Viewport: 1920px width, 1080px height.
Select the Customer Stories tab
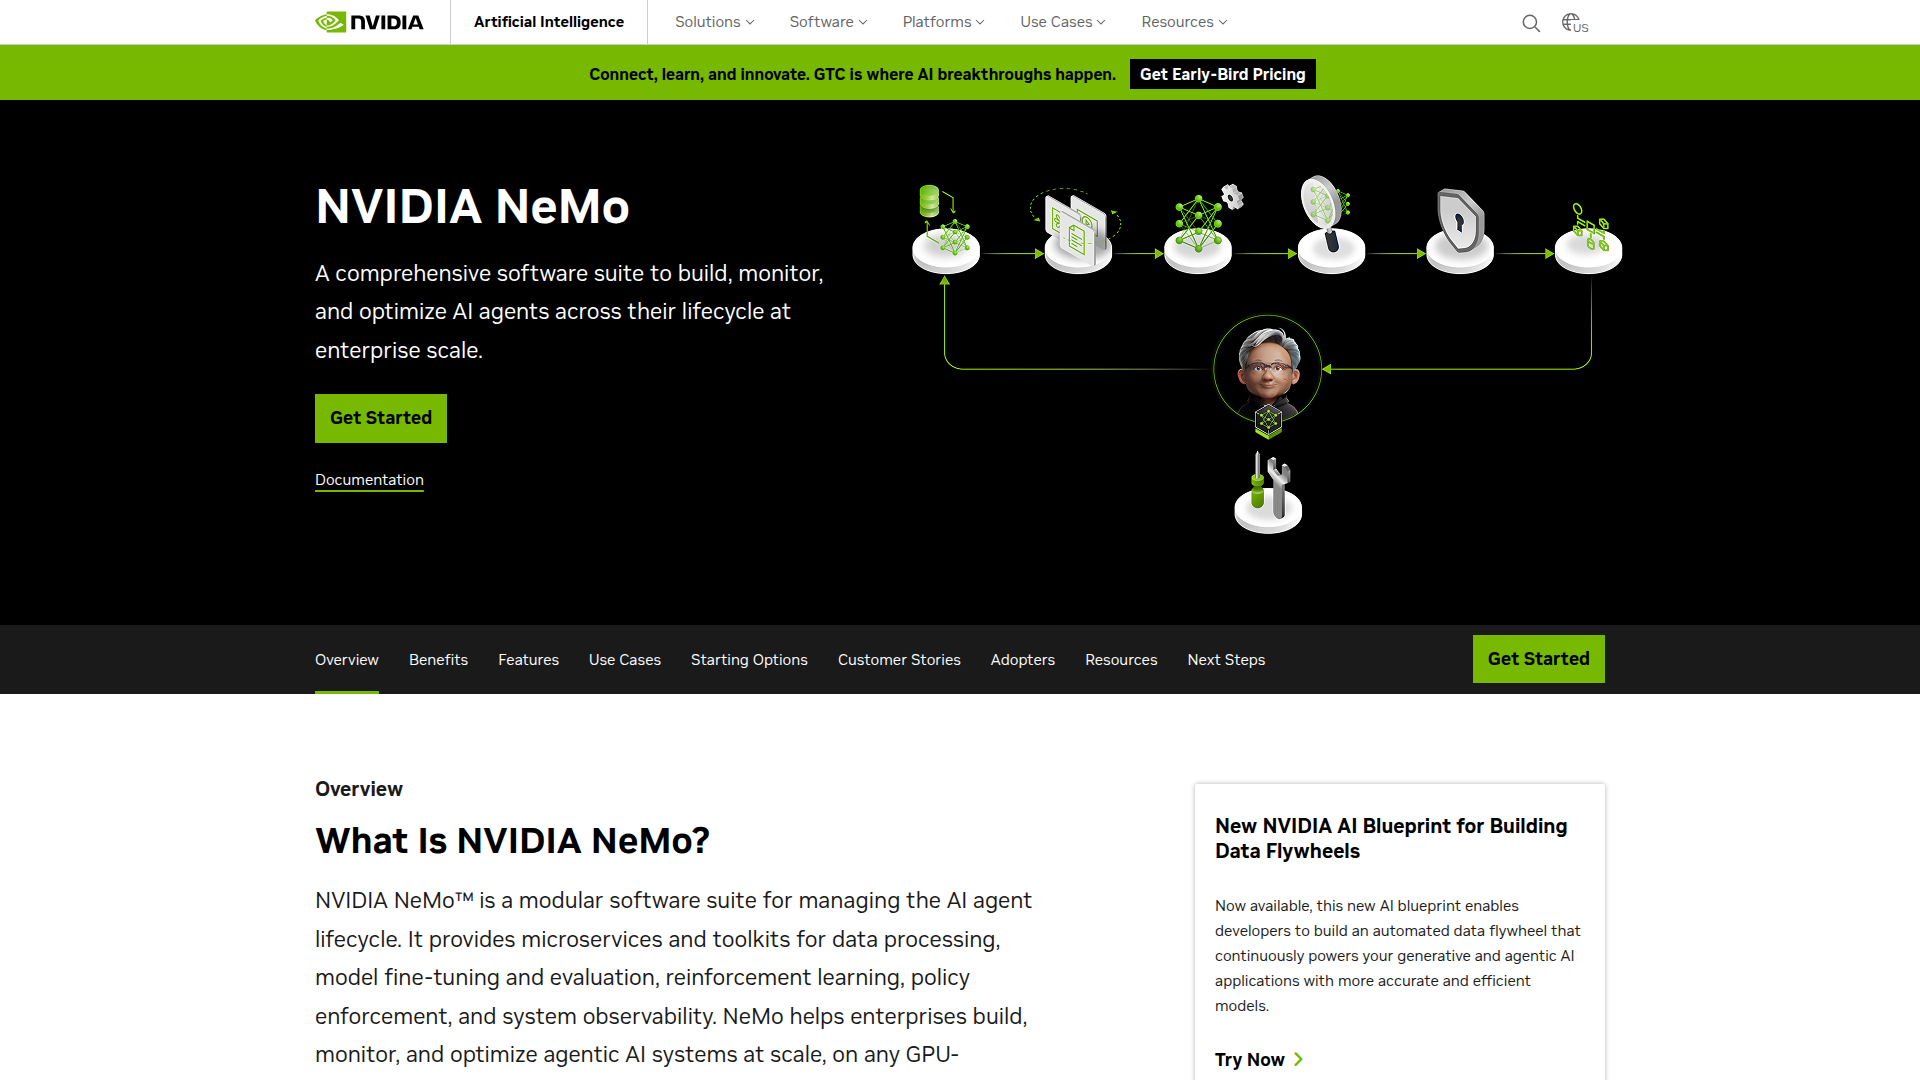pyautogui.click(x=898, y=659)
